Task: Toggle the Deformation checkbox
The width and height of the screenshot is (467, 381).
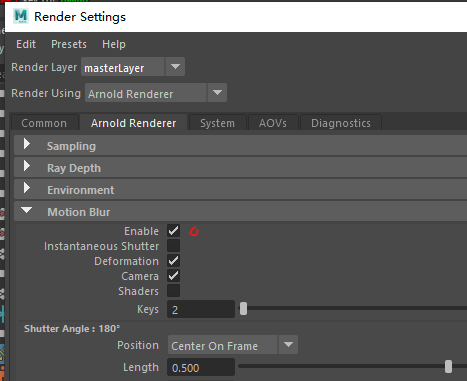Action: click(173, 261)
